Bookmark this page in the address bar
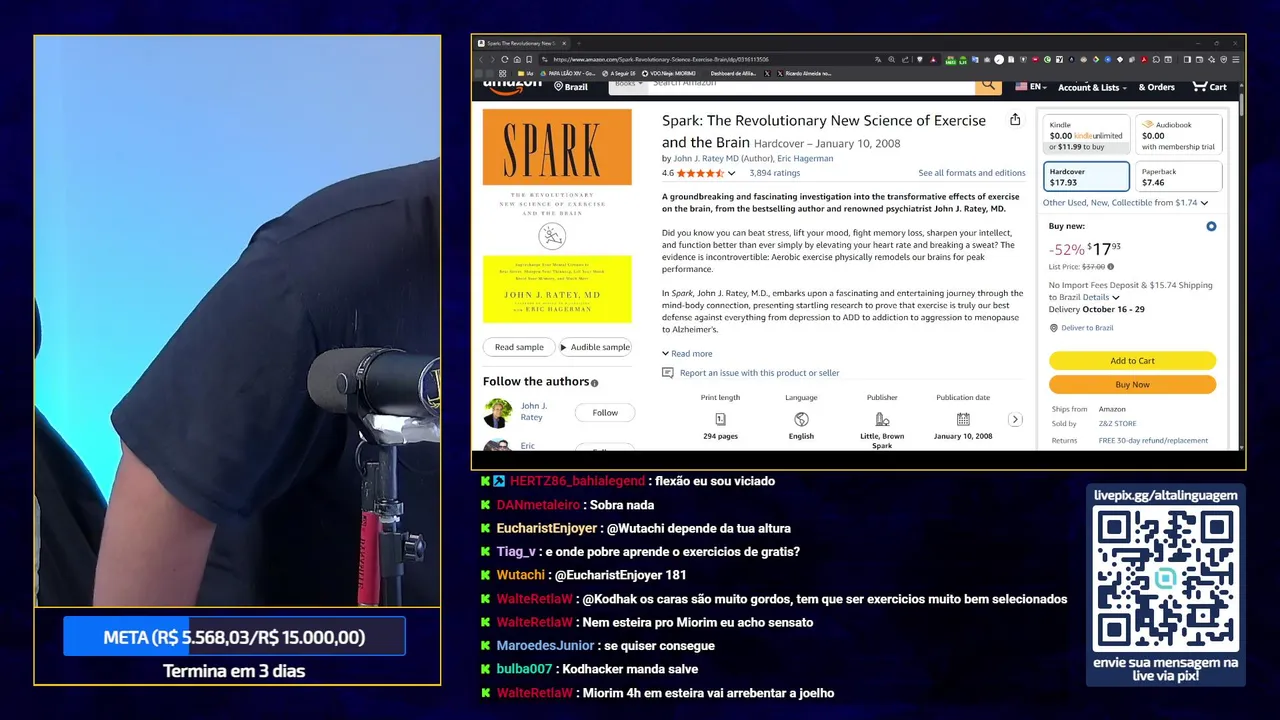1280x720 pixels. point(529,59)
